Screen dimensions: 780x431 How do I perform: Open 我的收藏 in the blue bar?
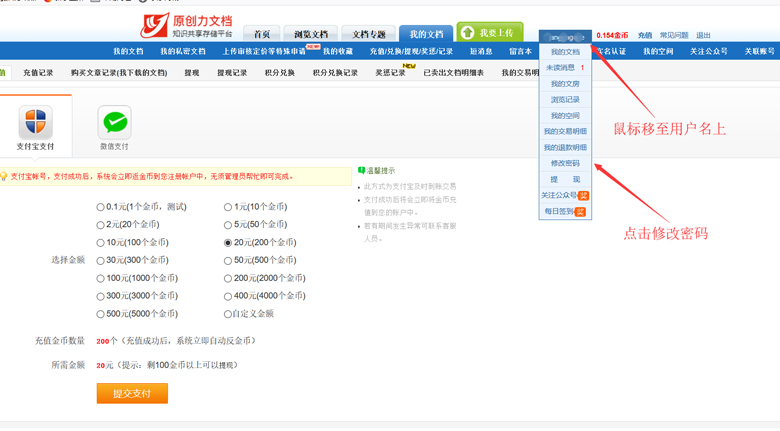338,51
